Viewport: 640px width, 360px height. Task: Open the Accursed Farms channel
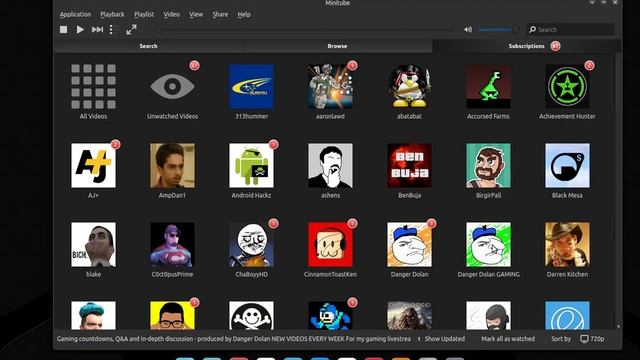point(489,86)
